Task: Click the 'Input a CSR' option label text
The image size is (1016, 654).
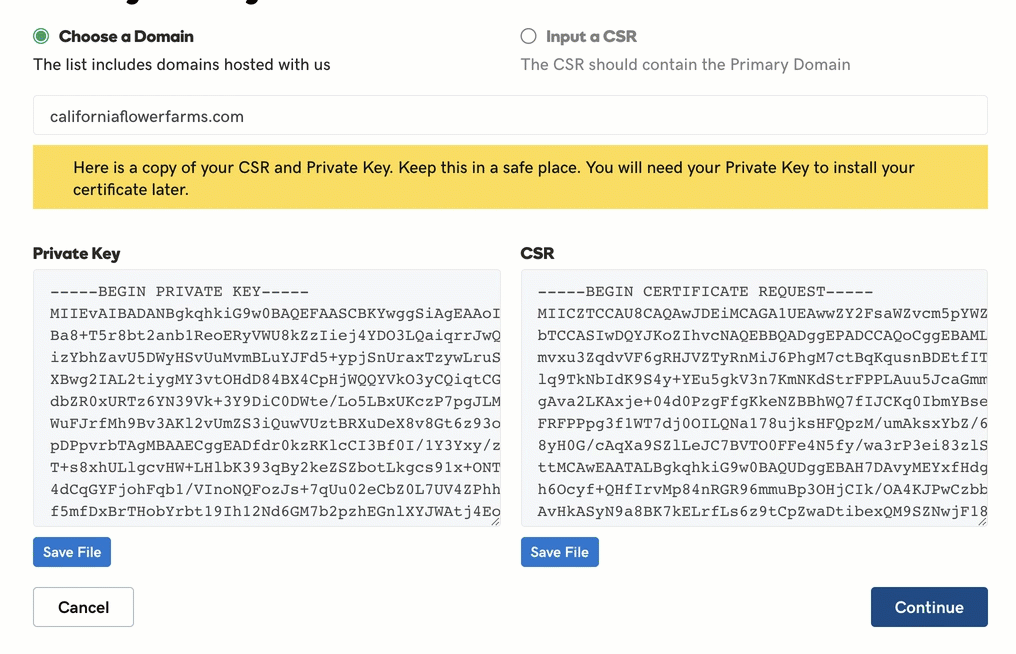Action: 591,36
